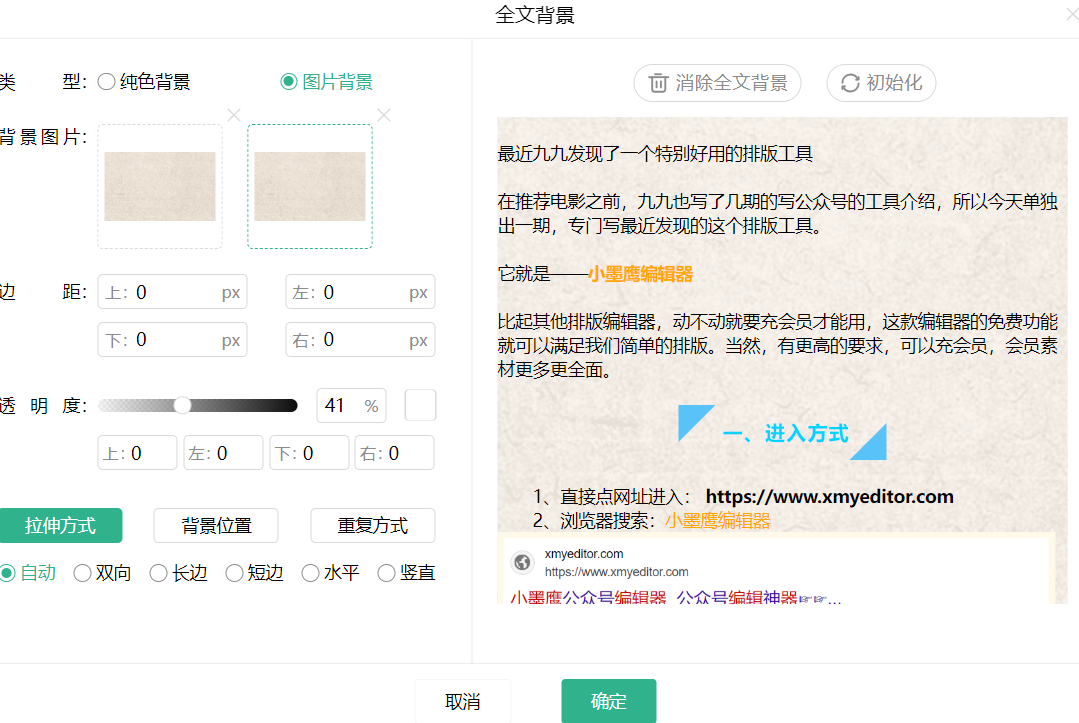This screenshot has height=723, width=1079.
Task: Switch to the 重复方式 tab
Action: (x=372, y=525)
